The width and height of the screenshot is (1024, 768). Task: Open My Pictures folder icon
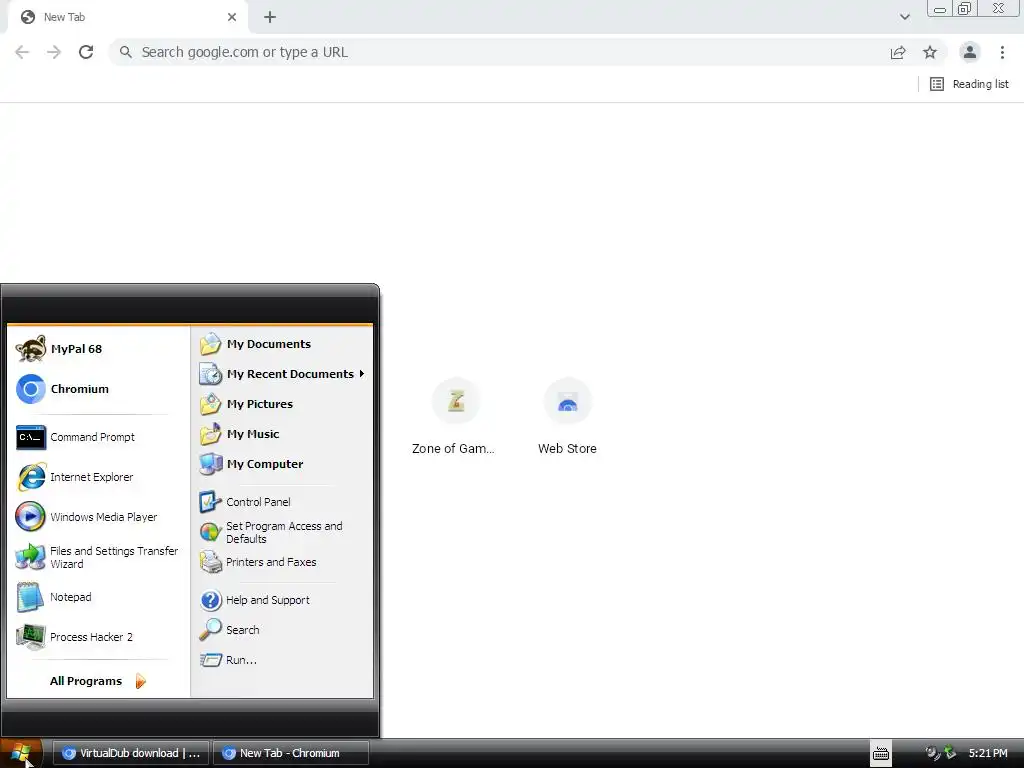click(210, 404)
